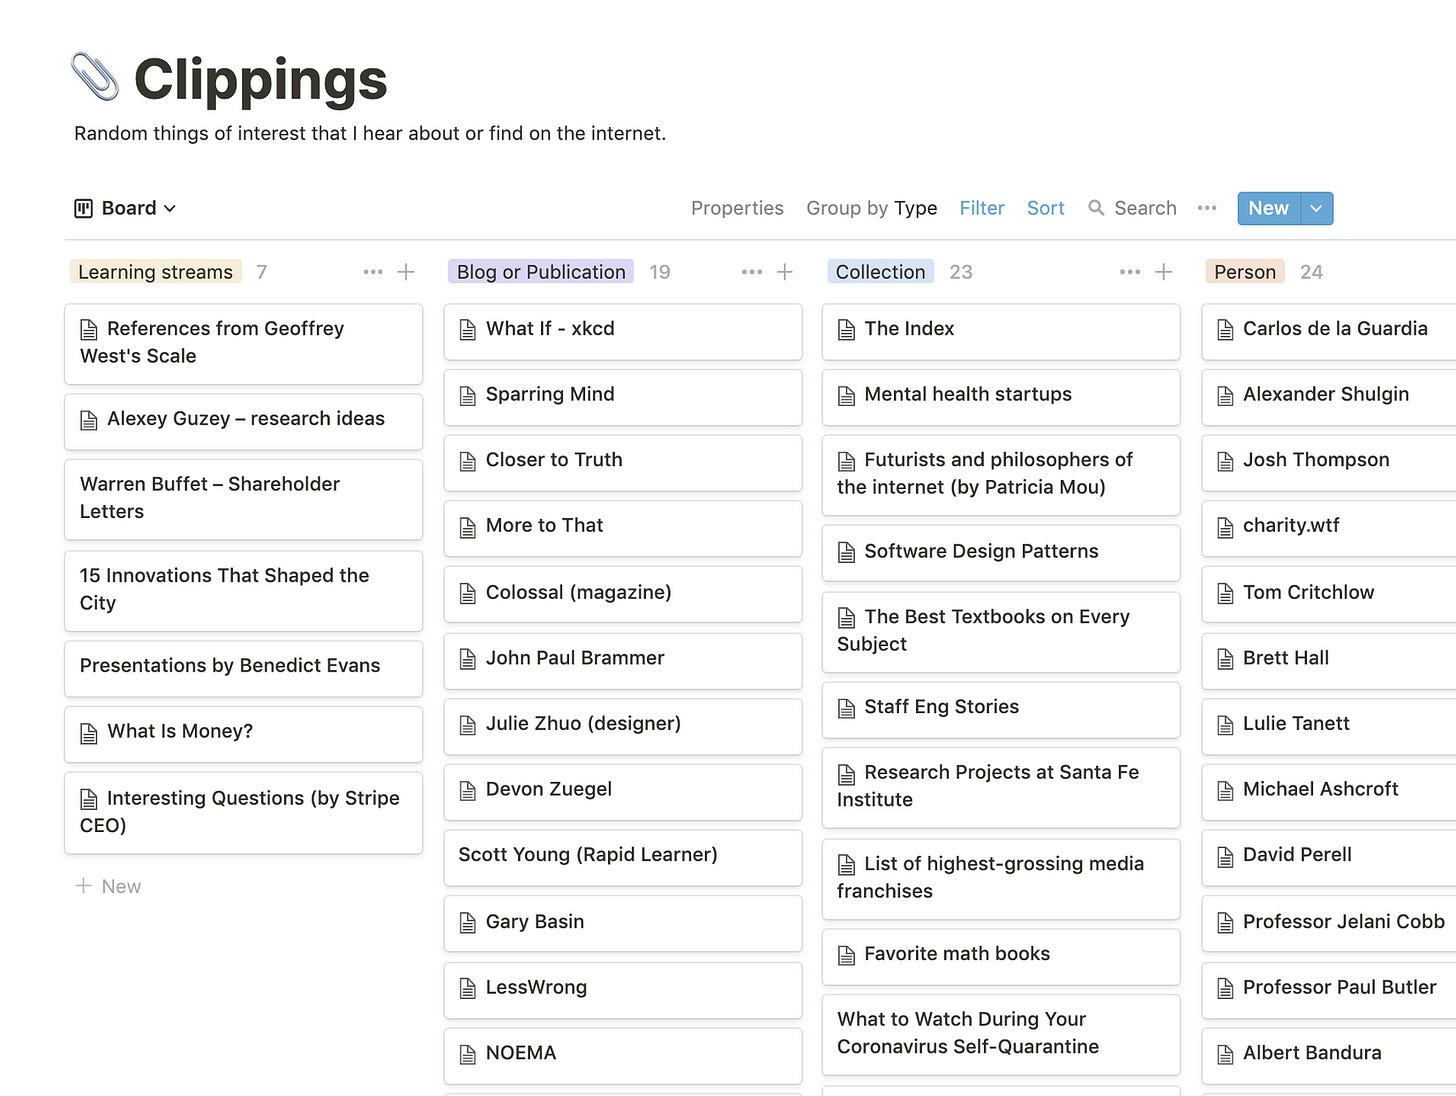Click page icon of Carlos de la Guardia card

tap(1225, 330)
